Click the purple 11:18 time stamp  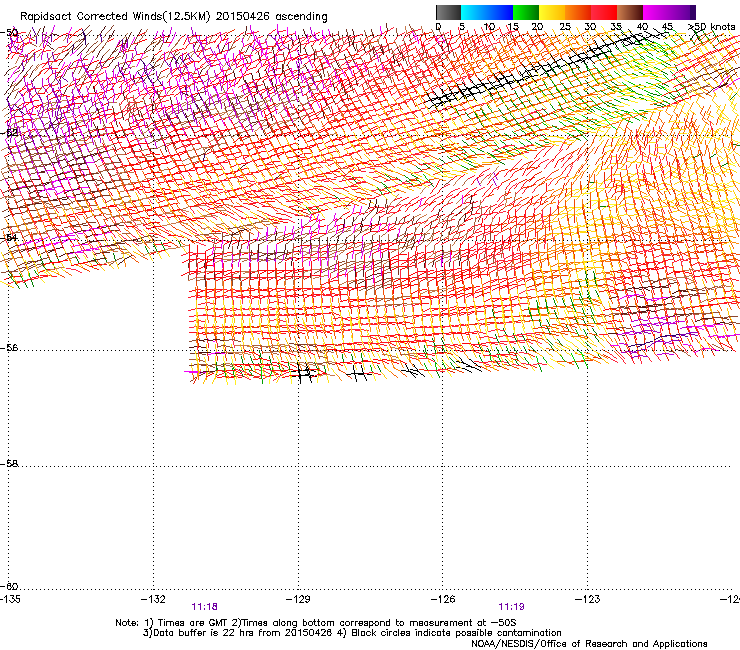(204, 607)
